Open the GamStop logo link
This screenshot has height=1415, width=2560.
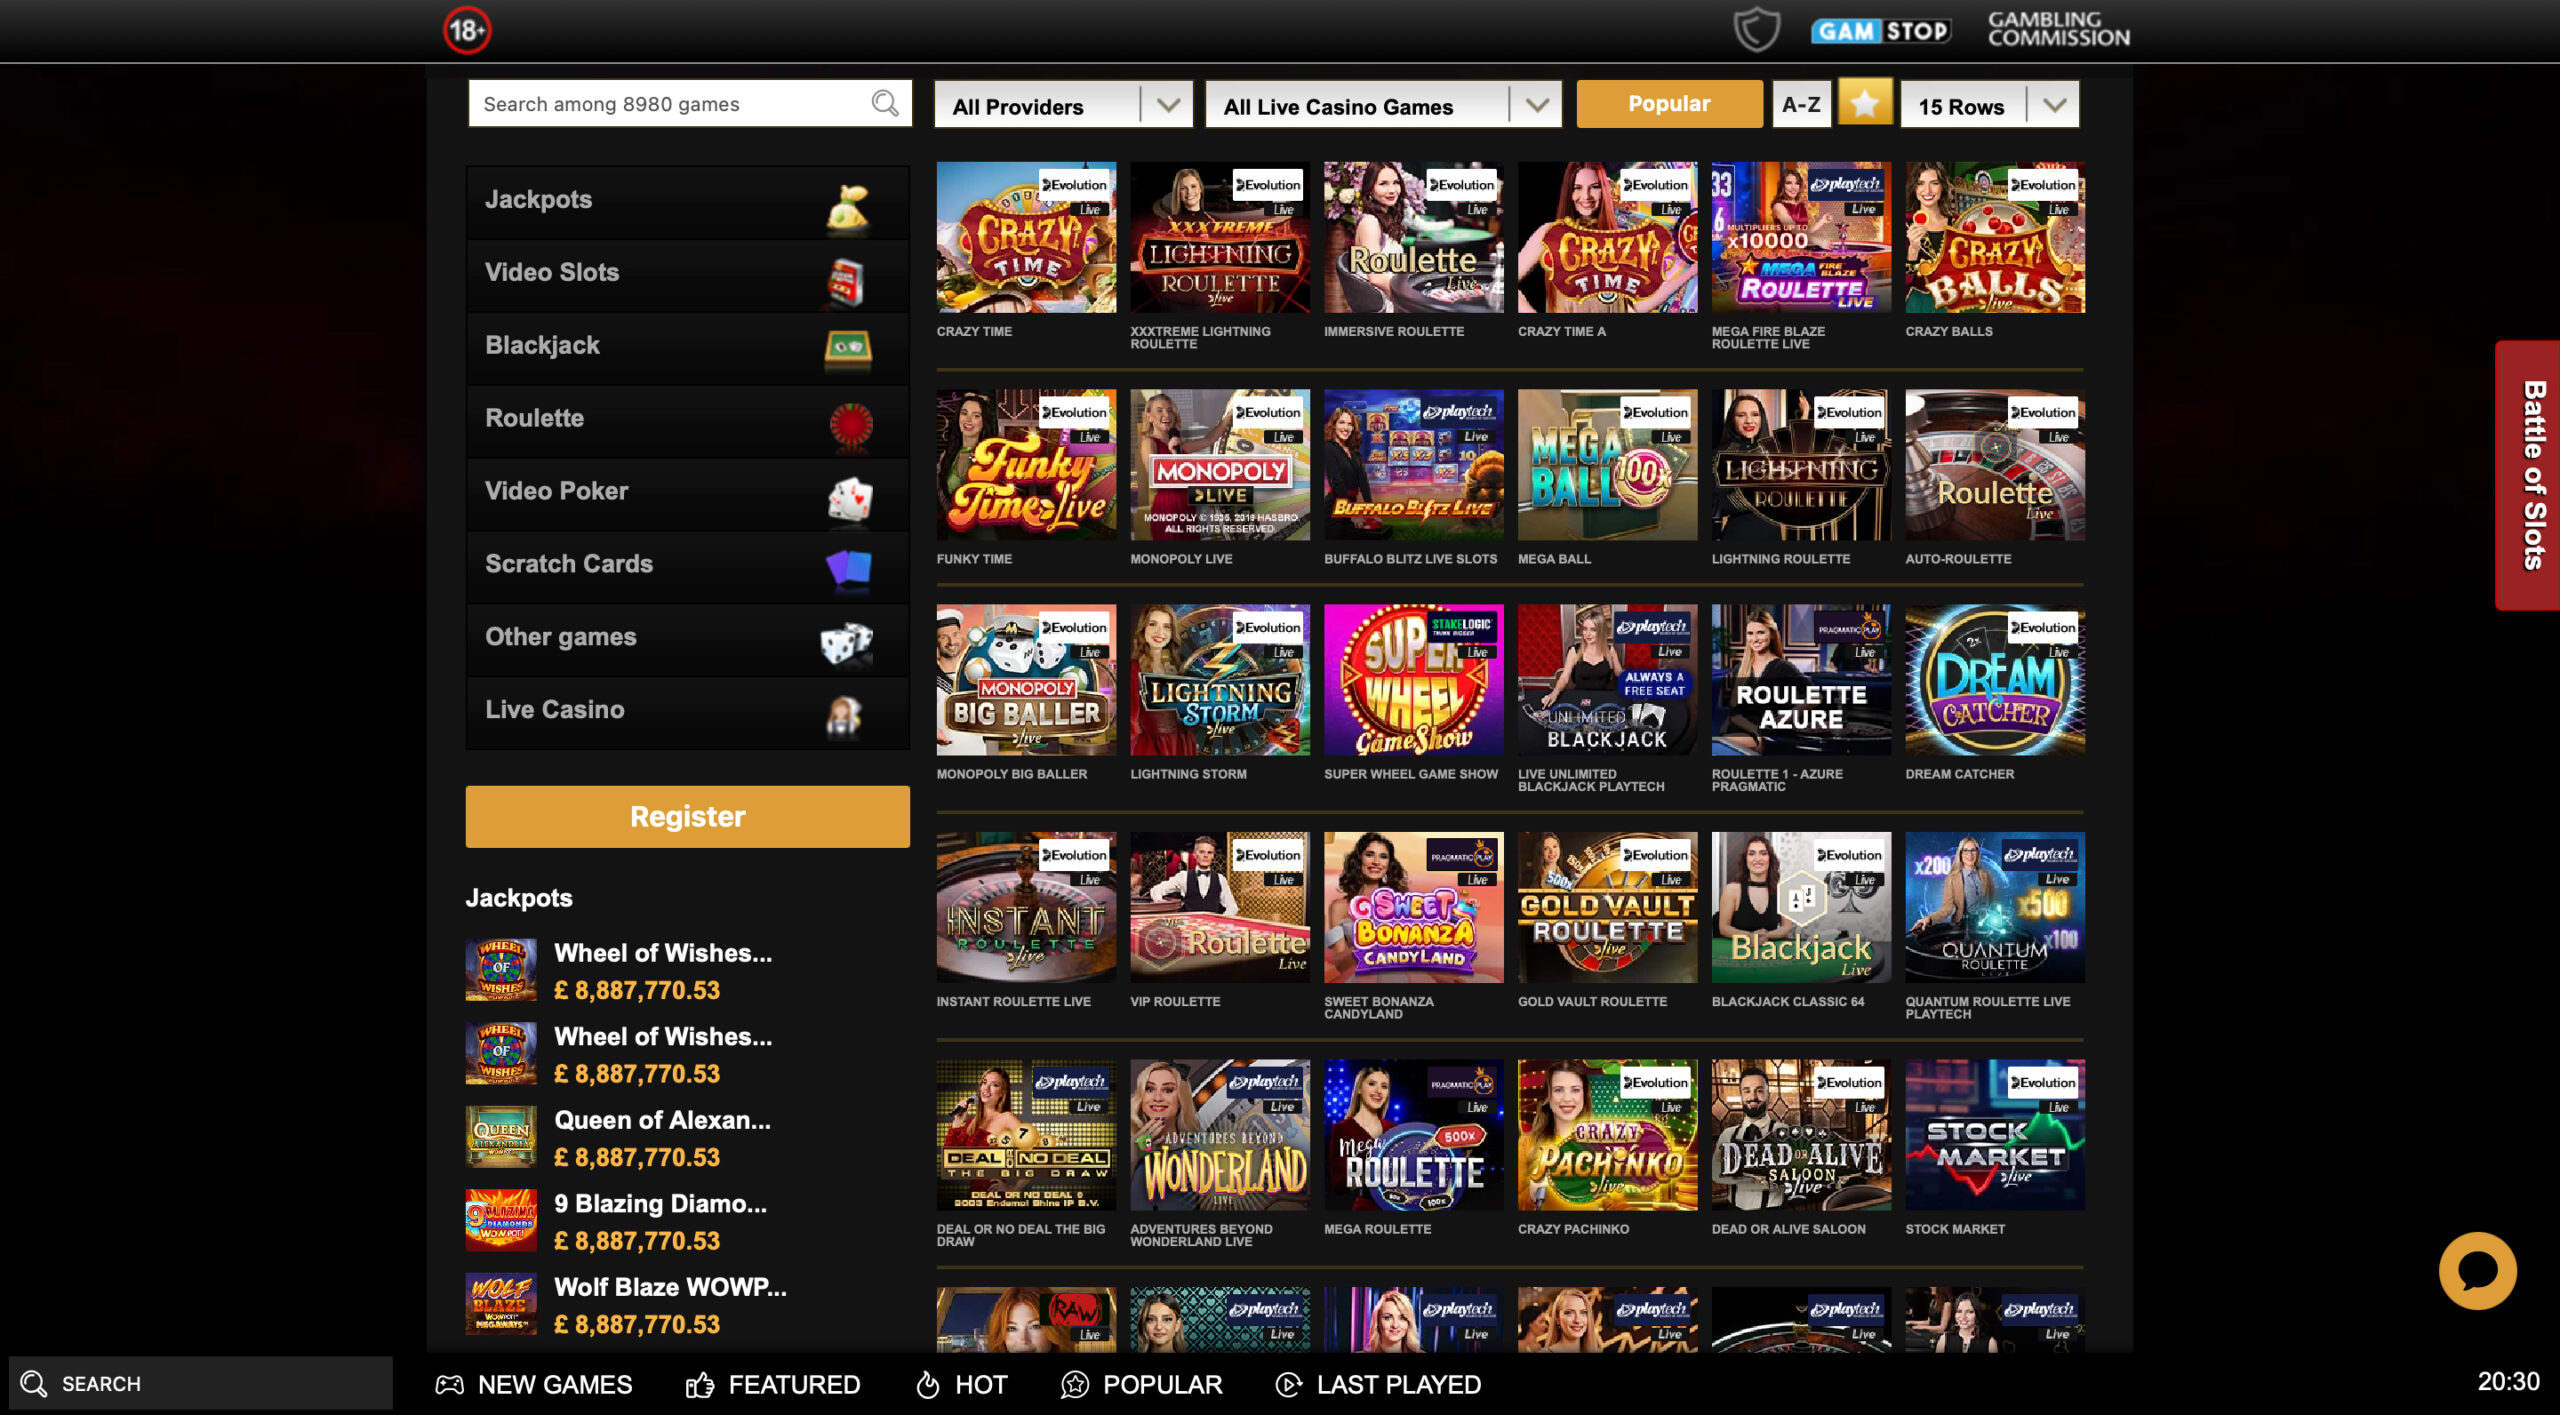pyautogui.click(x=1881, y=31)
